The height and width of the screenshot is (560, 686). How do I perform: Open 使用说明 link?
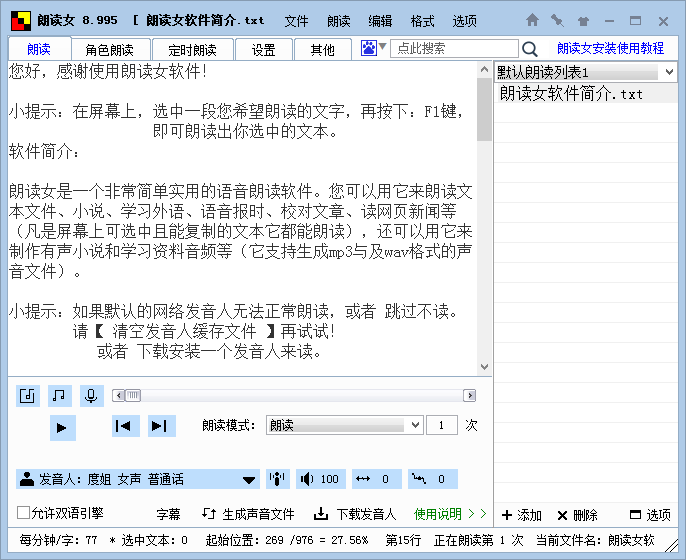pyautogui.click(x=450, y=514)
